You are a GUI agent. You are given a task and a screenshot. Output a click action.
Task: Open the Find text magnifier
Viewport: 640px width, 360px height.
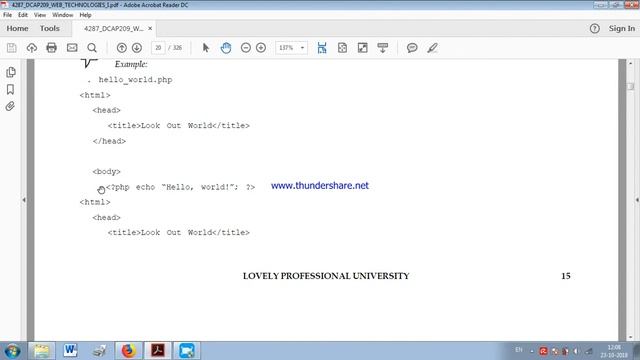(92, 48)
